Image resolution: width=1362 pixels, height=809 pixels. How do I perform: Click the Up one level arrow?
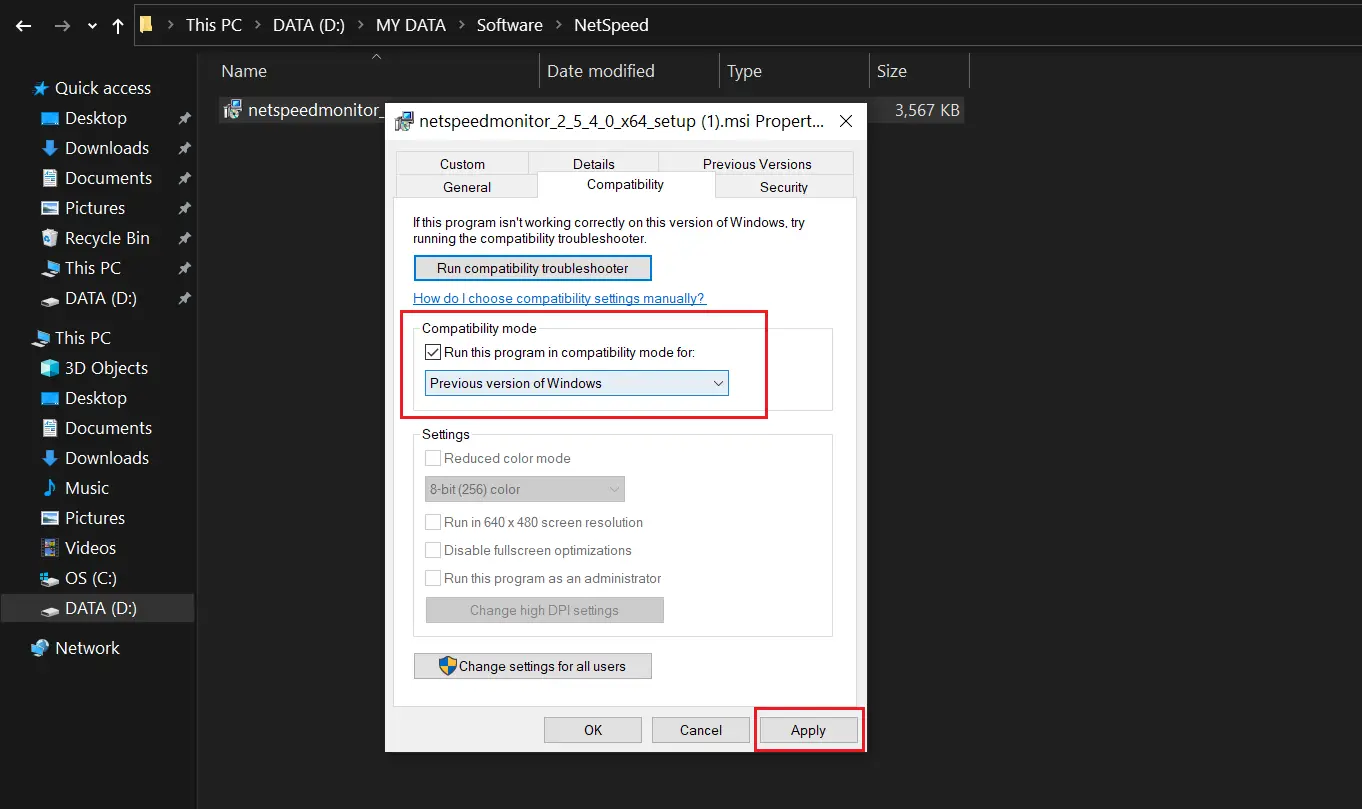tap(118, 26)
